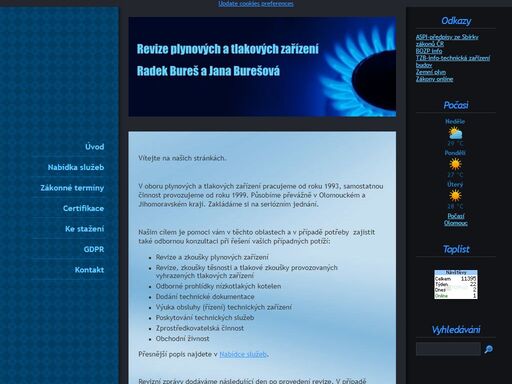This screenshot has height=384, width=512.
Task: Focus the Vyhledávání search input field
Action: [448, 349]
